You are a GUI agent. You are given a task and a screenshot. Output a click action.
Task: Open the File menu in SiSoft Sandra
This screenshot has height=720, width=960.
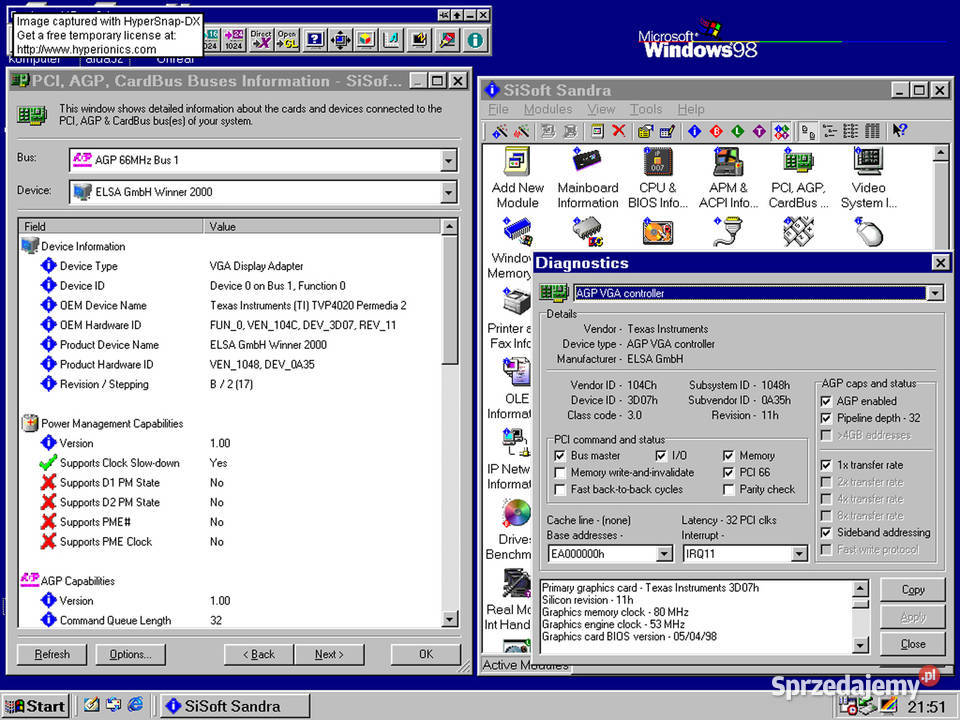[498, 109]
